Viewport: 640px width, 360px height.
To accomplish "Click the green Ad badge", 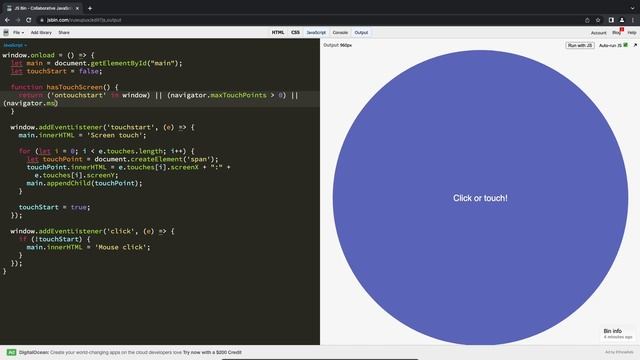I will (11, 352).
